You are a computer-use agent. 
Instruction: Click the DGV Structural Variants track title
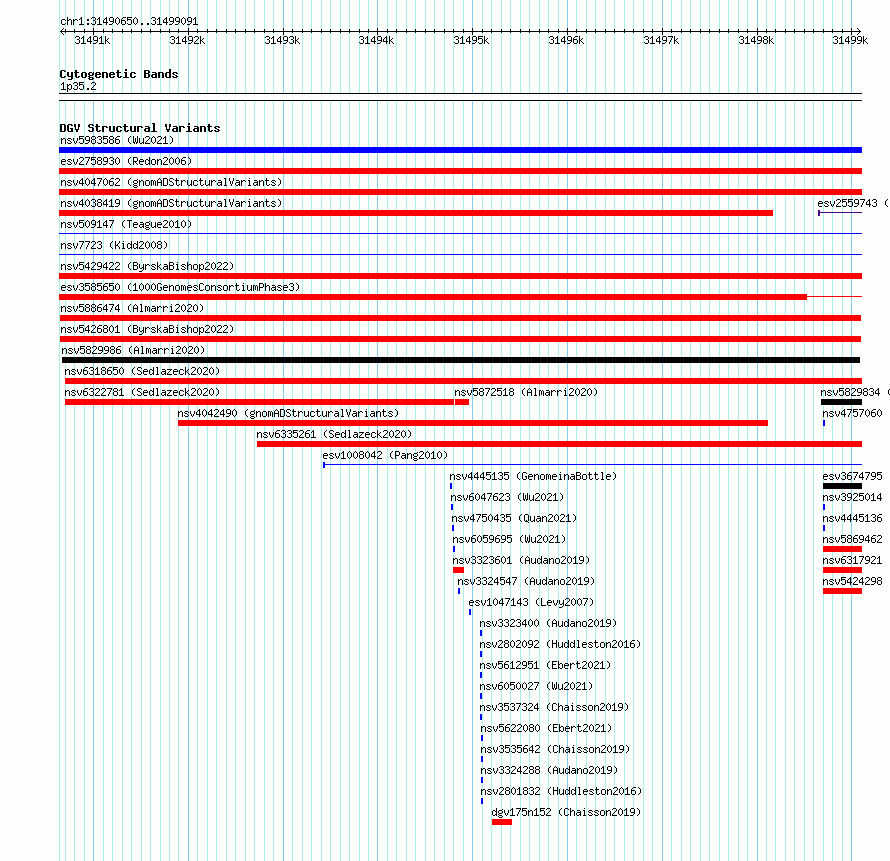click(140, 128)
